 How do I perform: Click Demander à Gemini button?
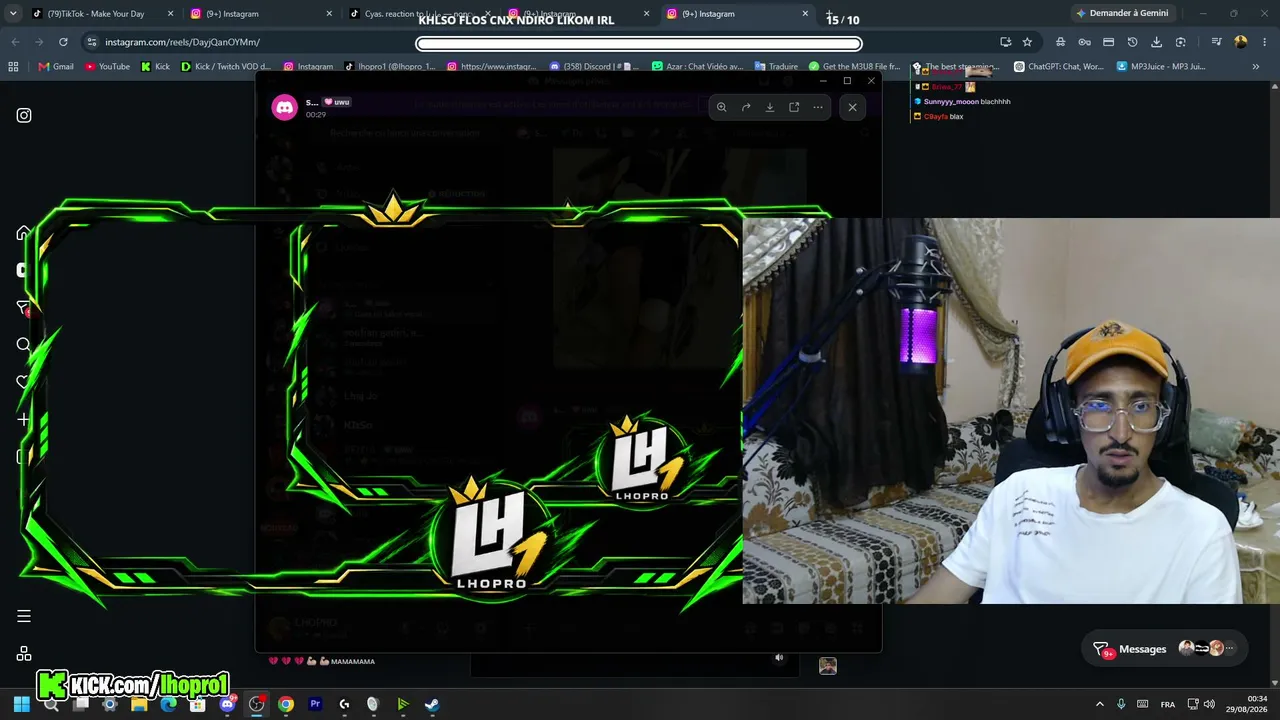coord(1122,14)
